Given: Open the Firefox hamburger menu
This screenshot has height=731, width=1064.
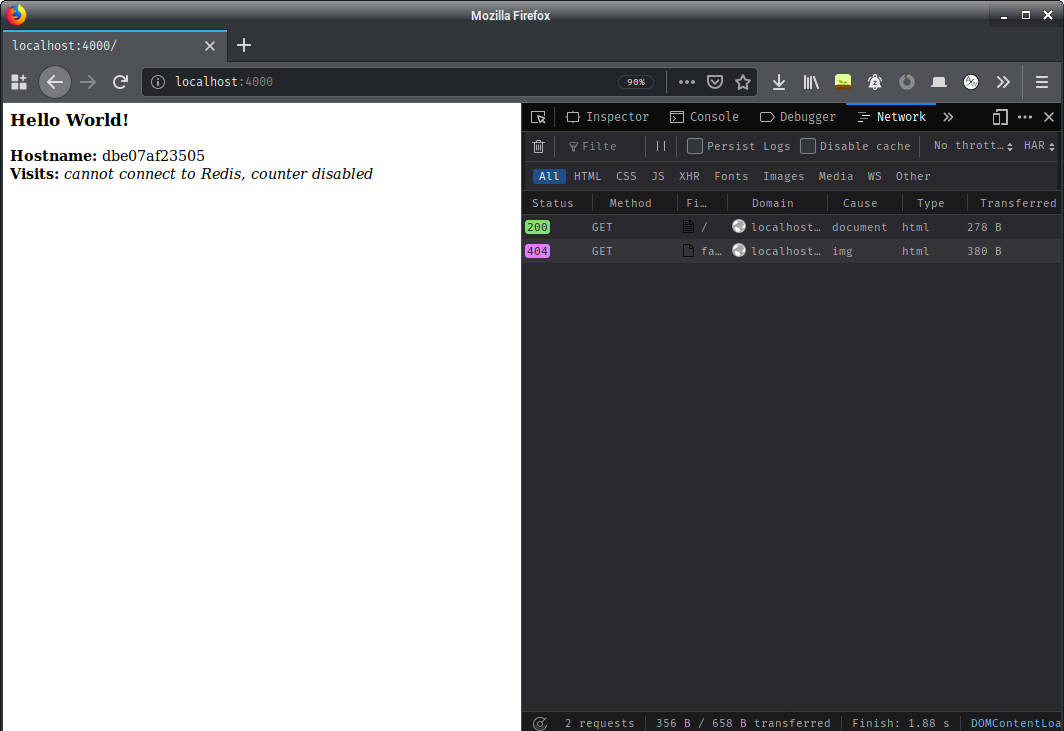Looking at the screenshot, I should [1042, 82].
